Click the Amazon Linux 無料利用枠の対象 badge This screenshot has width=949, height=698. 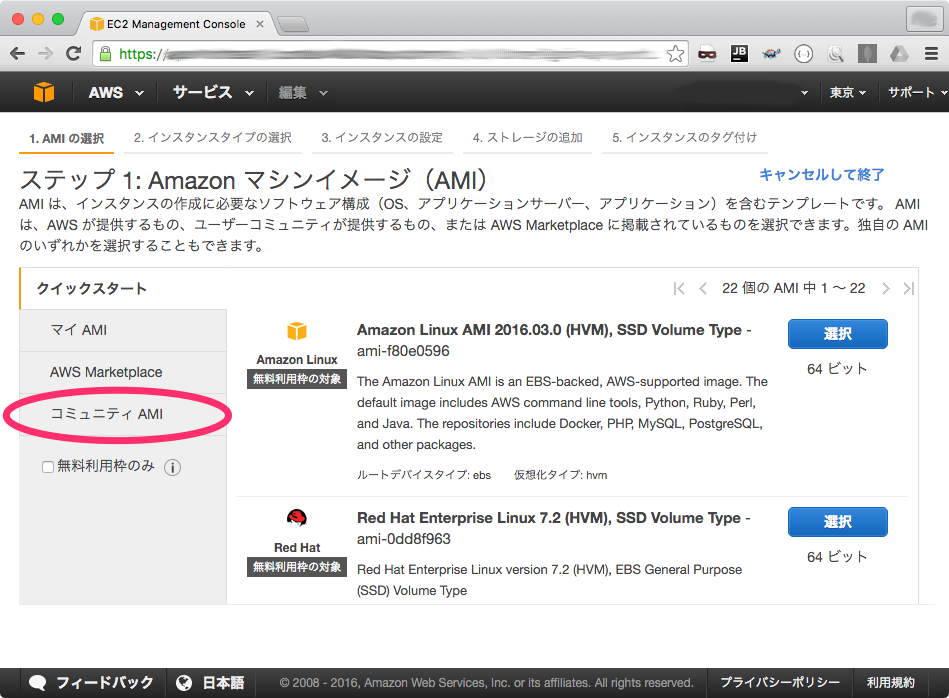(x=297, y=380)
